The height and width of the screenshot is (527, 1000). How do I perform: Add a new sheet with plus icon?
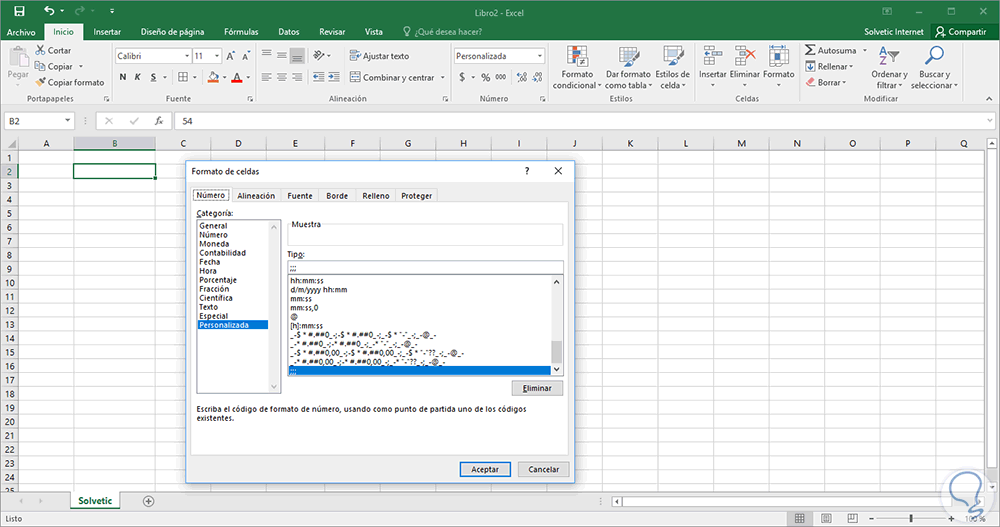149,500
